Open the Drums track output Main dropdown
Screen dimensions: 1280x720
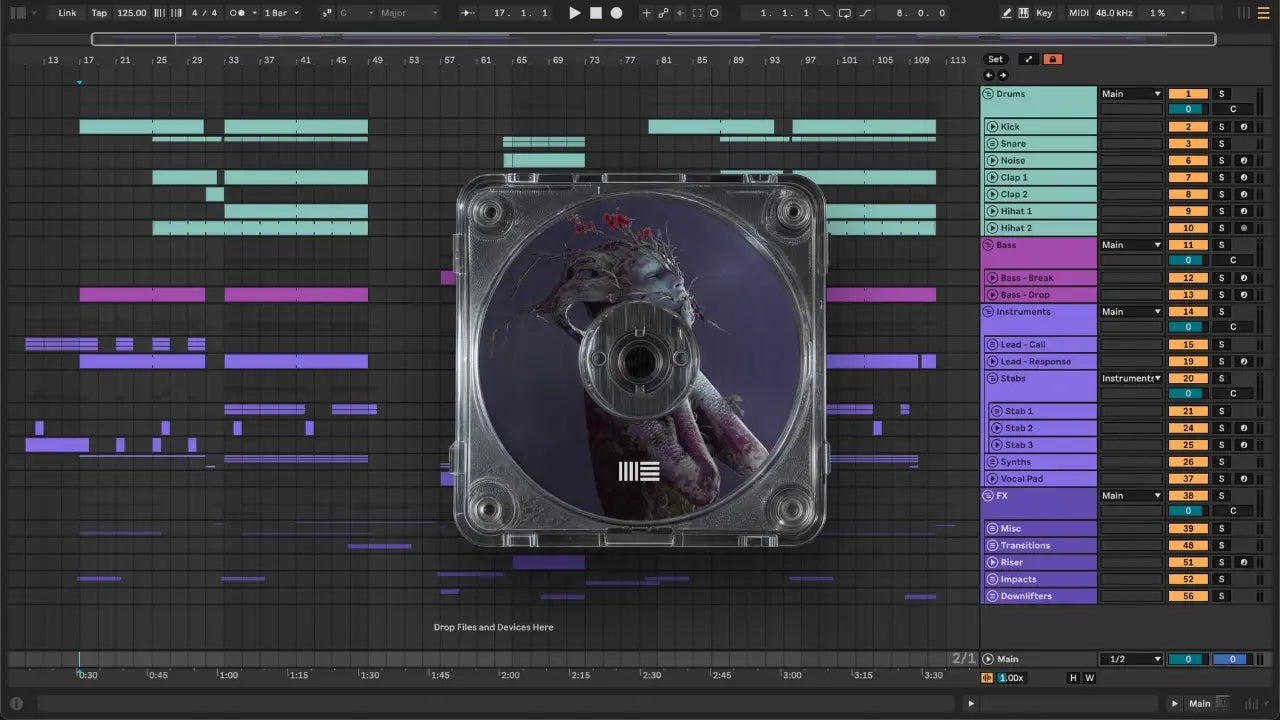1131,94
